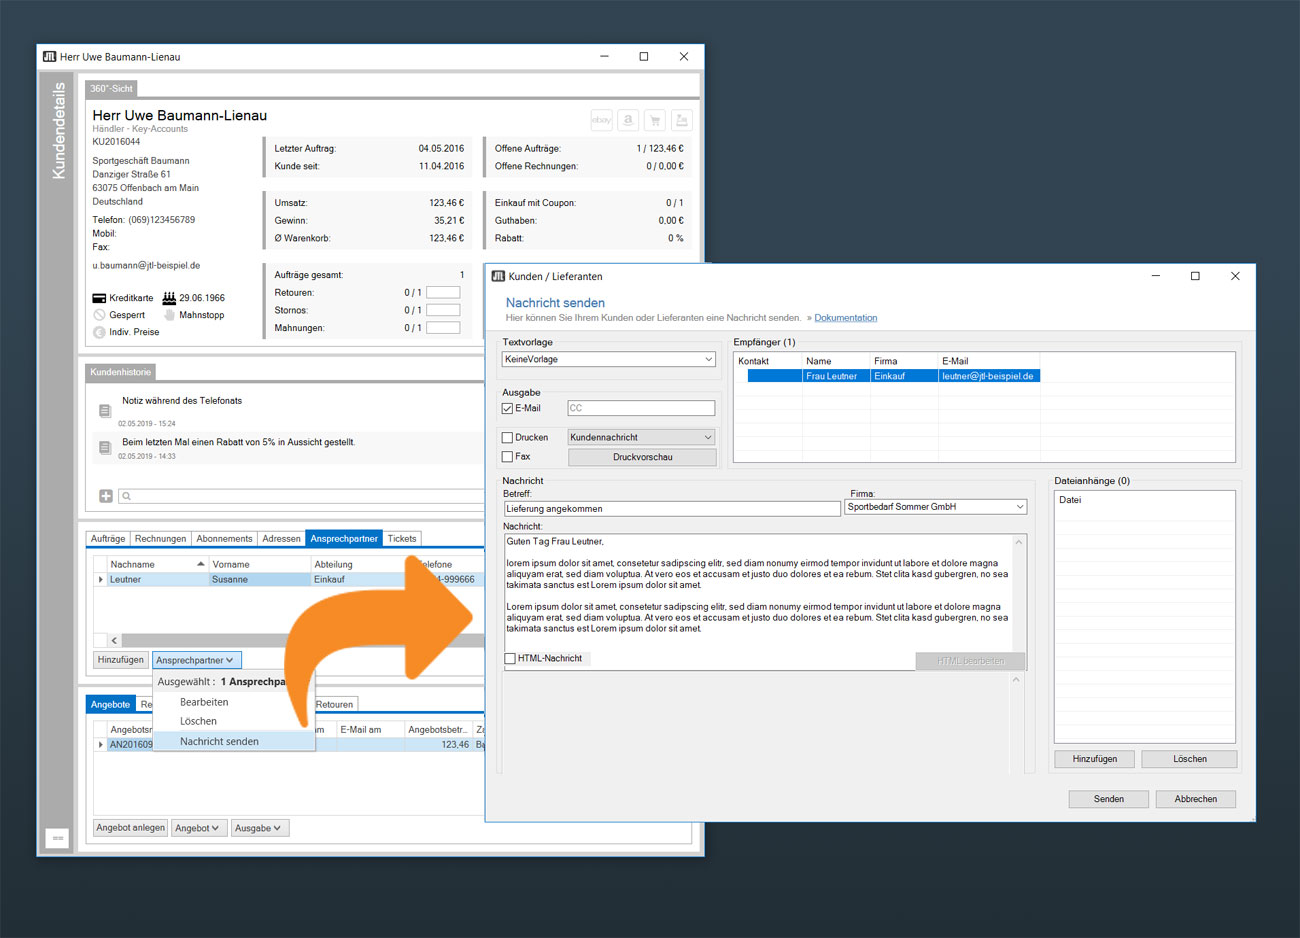
Task: Switch to the Rechnungen tab
Action: coord(160,538)
